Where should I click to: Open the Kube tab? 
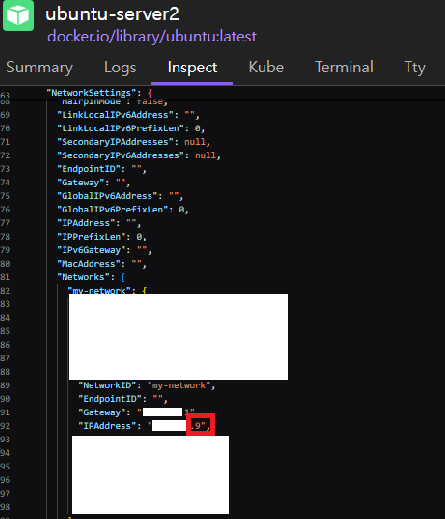(266, 67)
